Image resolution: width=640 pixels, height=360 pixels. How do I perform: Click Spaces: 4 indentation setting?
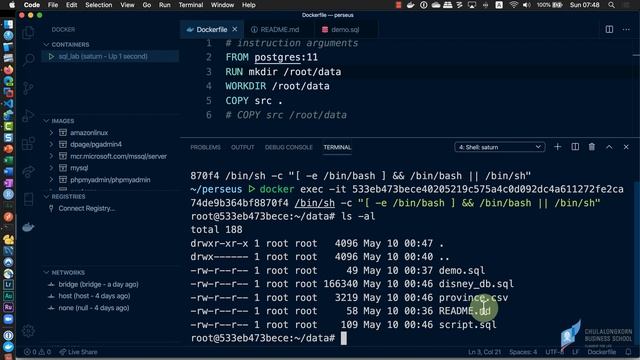tap(523, 352)
